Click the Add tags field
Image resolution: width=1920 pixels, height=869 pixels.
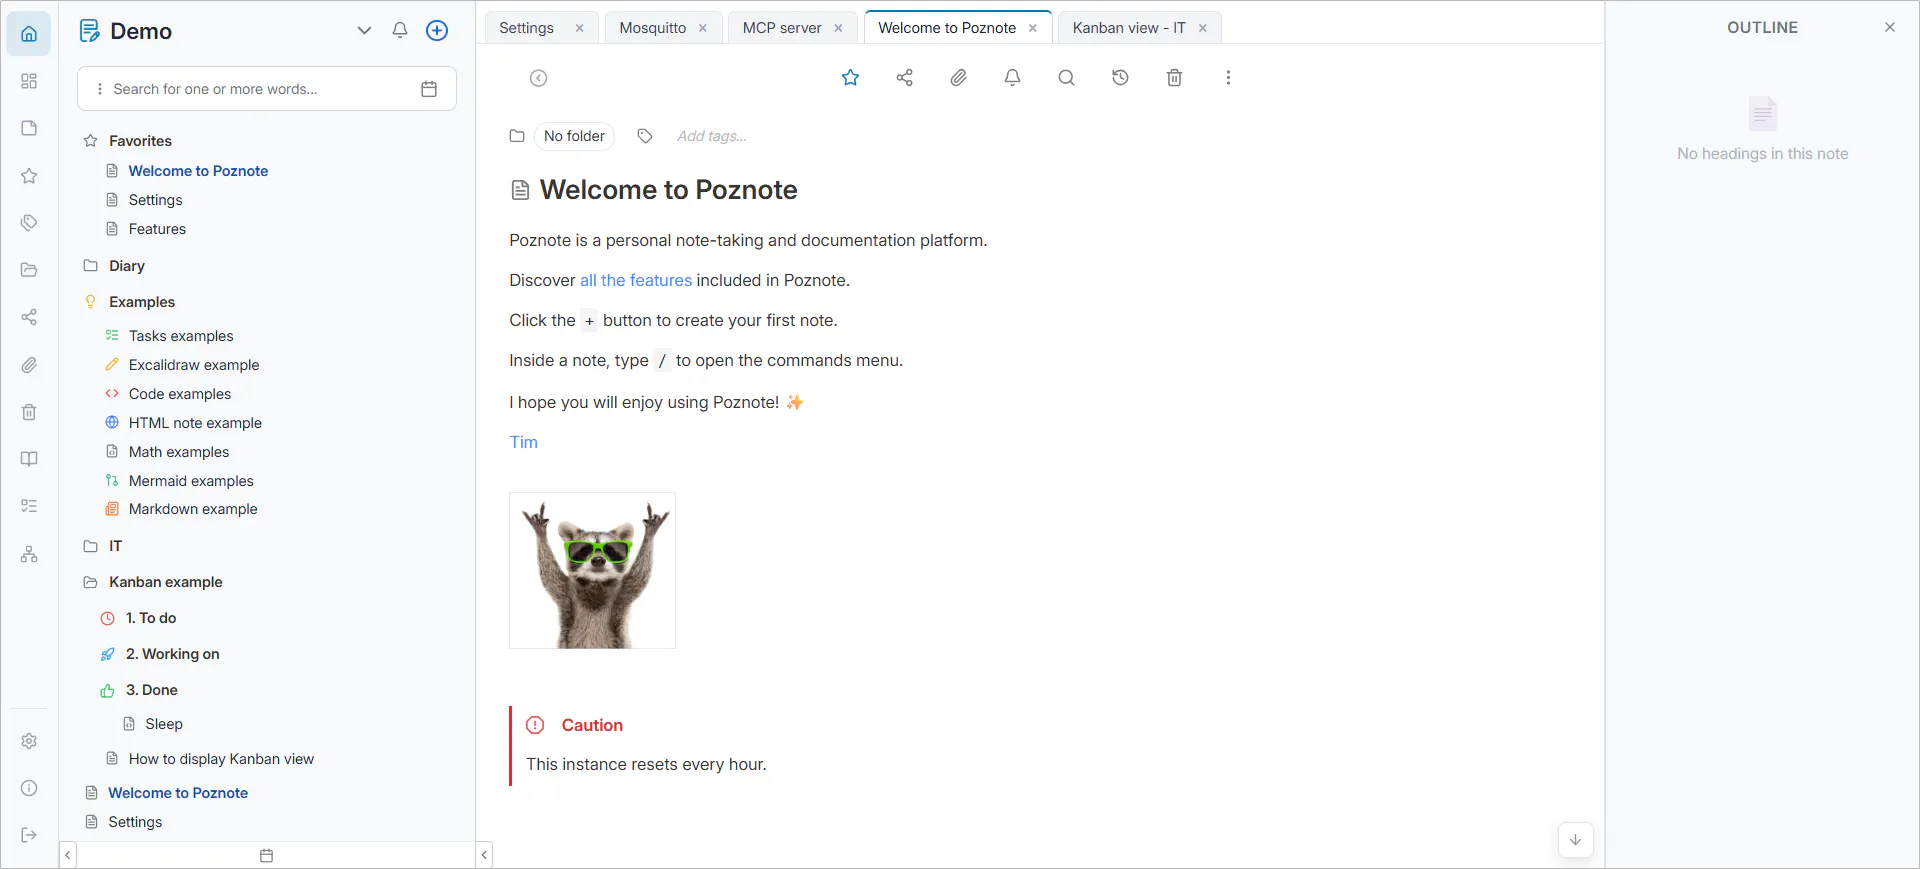coord(712,136)
